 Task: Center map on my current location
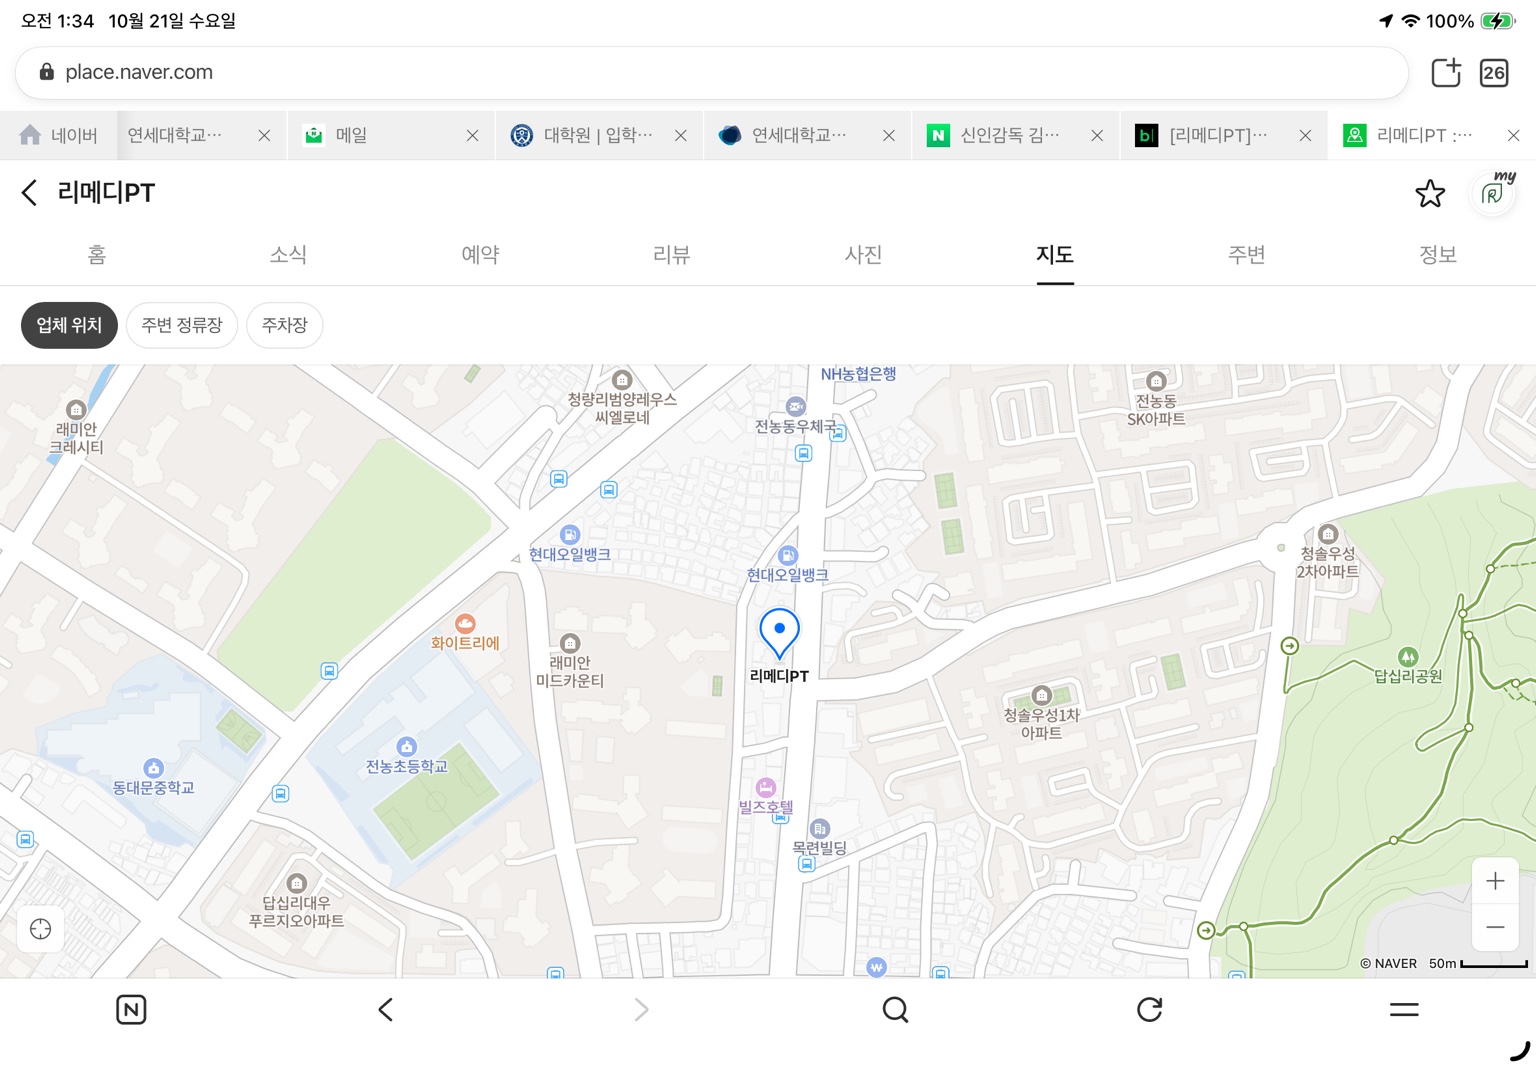(40, 929)
